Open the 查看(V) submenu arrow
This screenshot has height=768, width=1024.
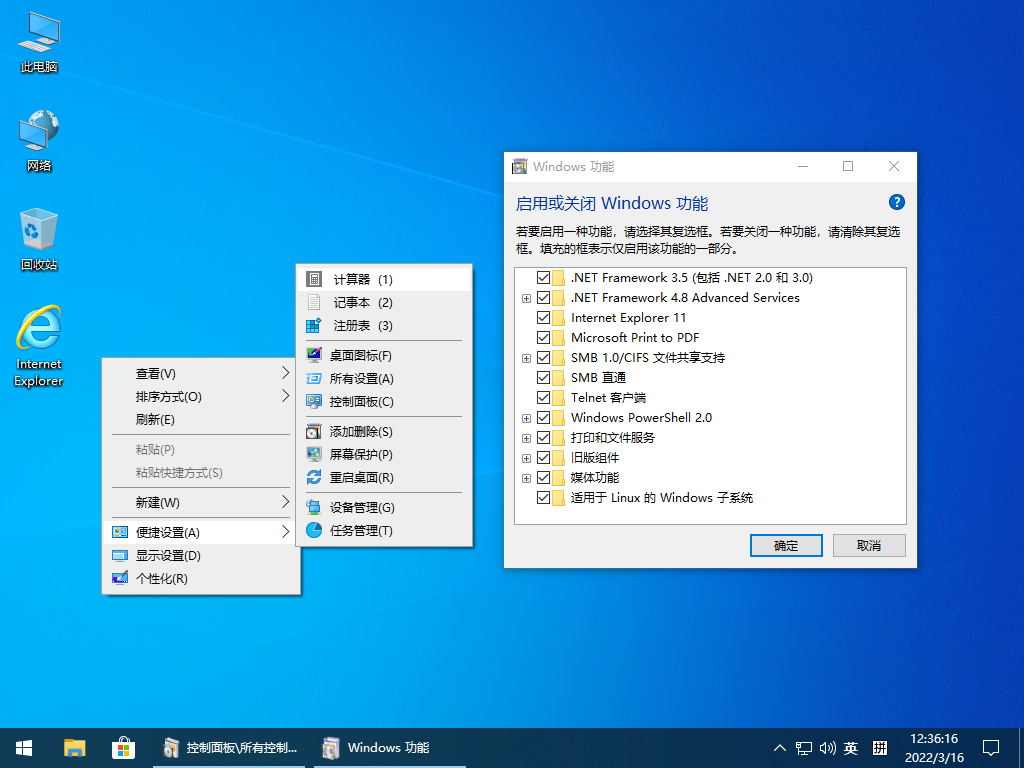click(285, 373)
